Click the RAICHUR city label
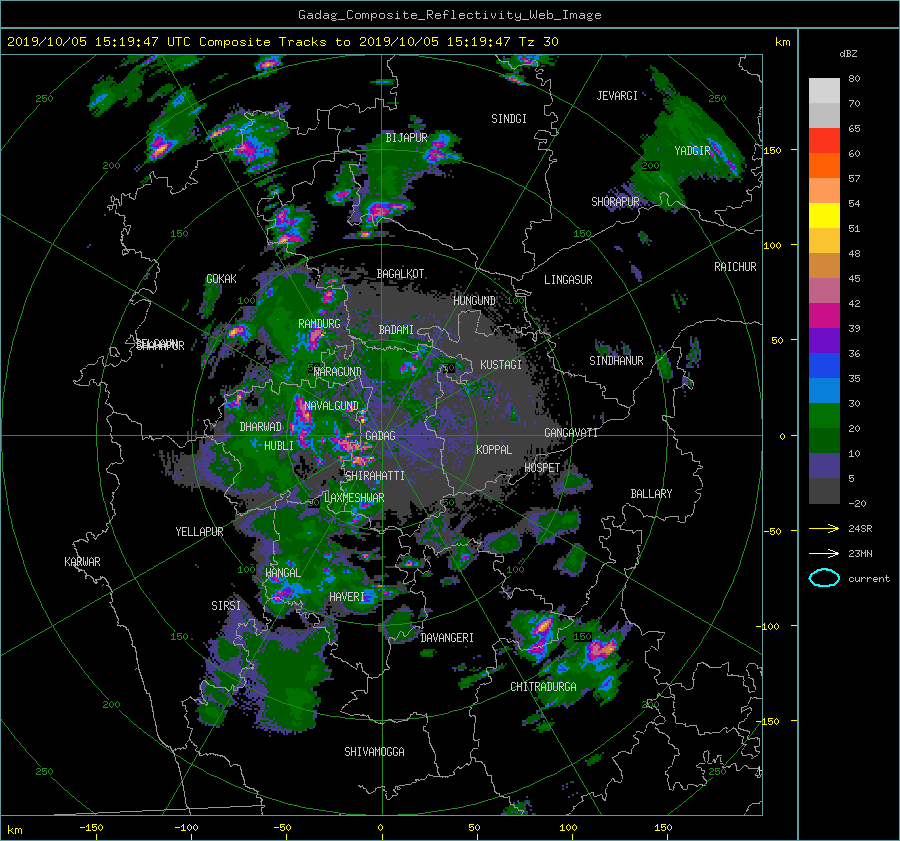 tap(735, 267)
